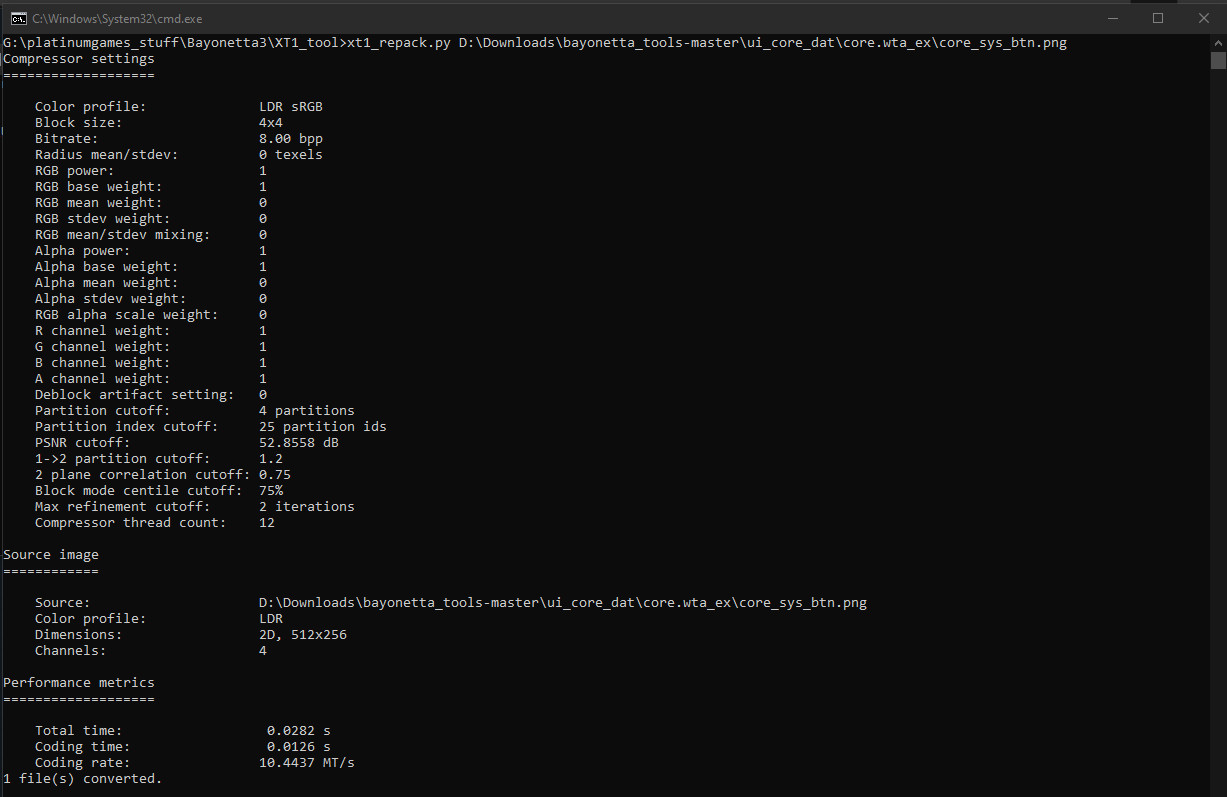Click the 'Alpha stdev weight:' label
Image resolution: width=1227 pixels, height=797 pixels.
point(111,299)
